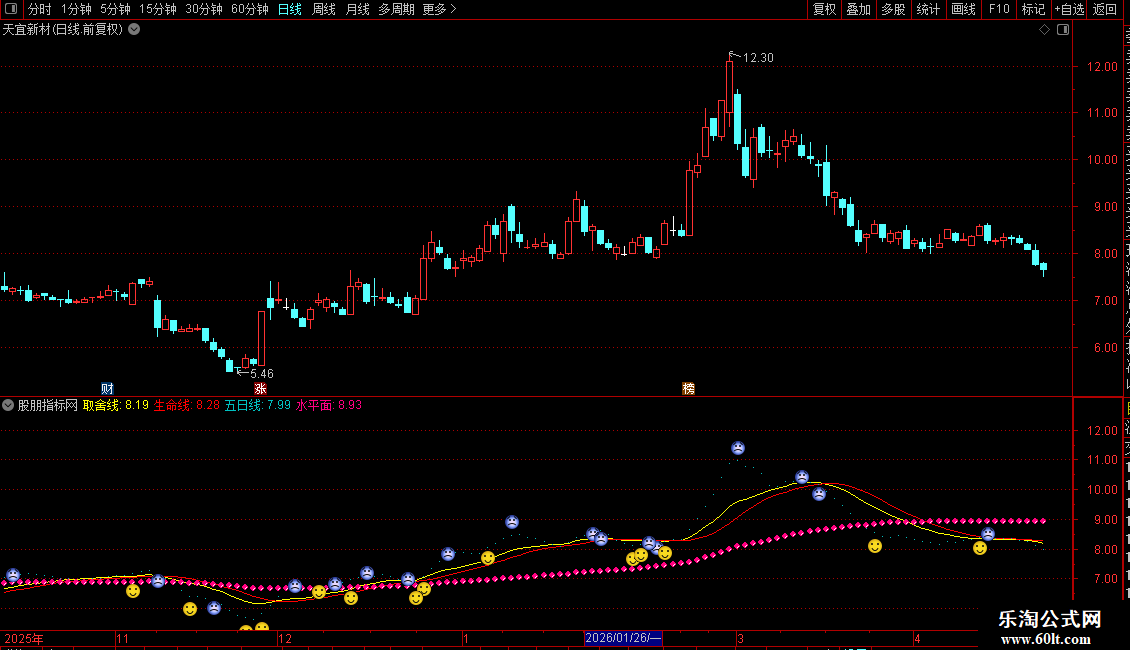Toggle the side panel icon in chart header
Screen dimensions: 1130x650
coord(1063,30)
